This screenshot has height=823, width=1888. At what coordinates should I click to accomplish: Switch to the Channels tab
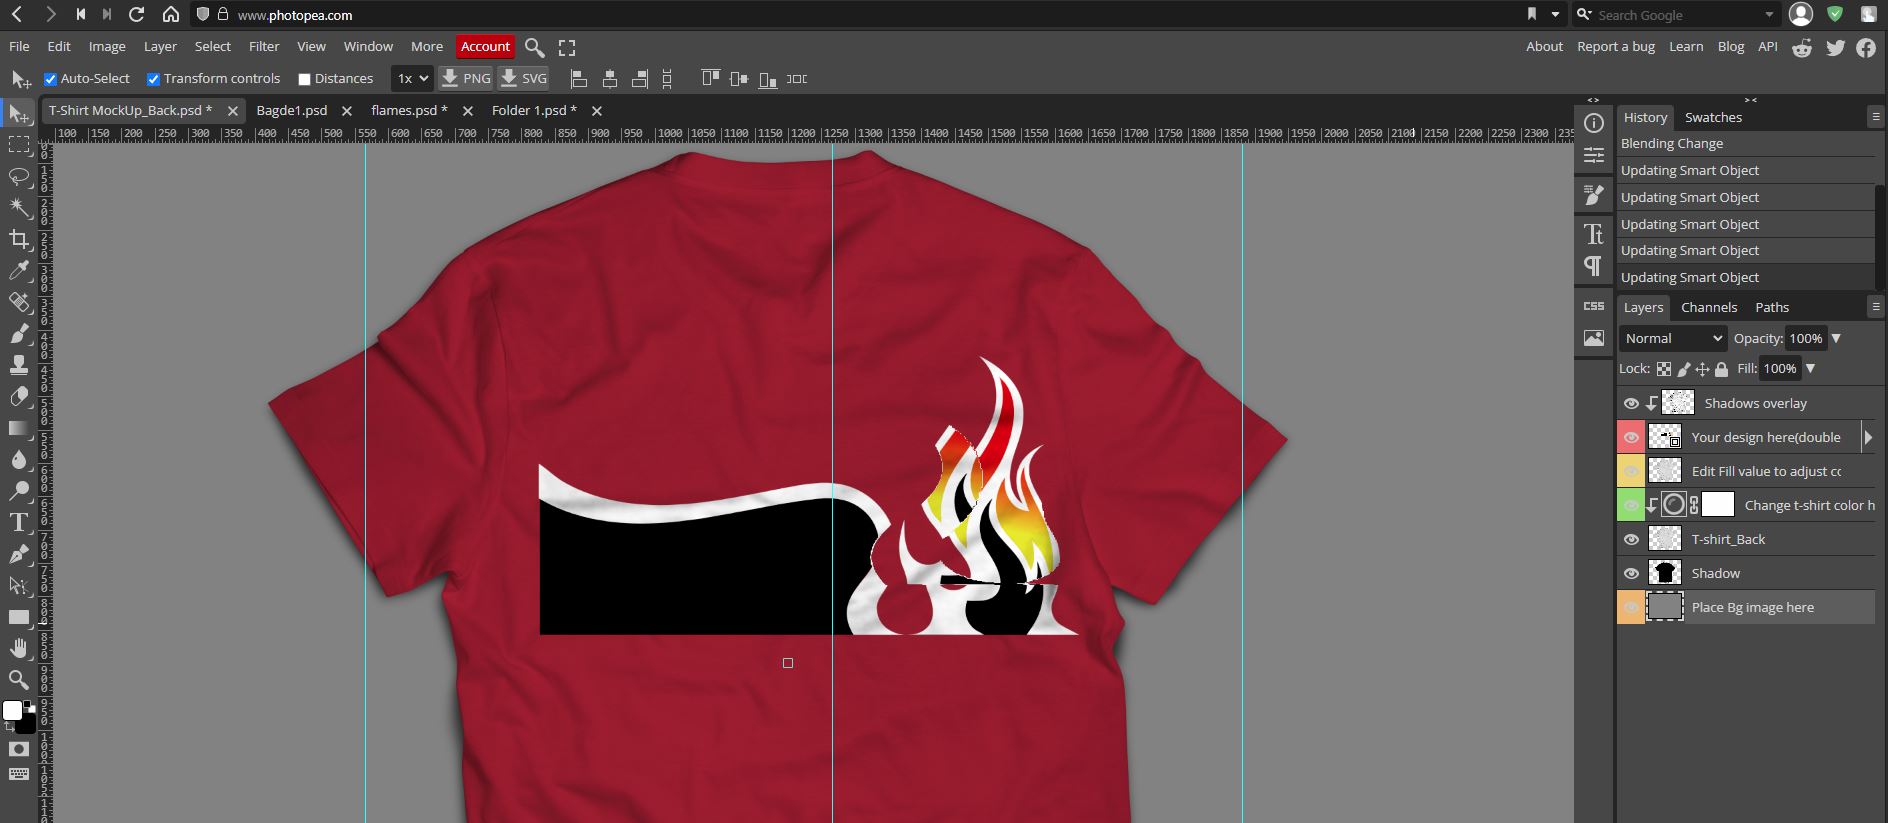[x=1709, y=307]
